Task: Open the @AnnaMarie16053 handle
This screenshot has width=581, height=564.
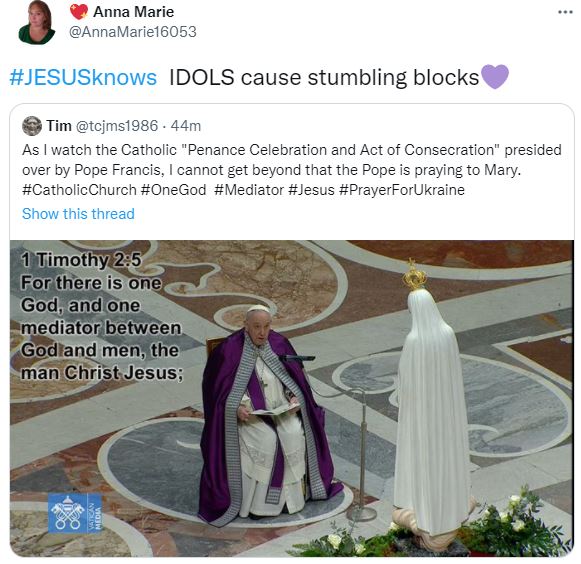Action: pos(133,32)
